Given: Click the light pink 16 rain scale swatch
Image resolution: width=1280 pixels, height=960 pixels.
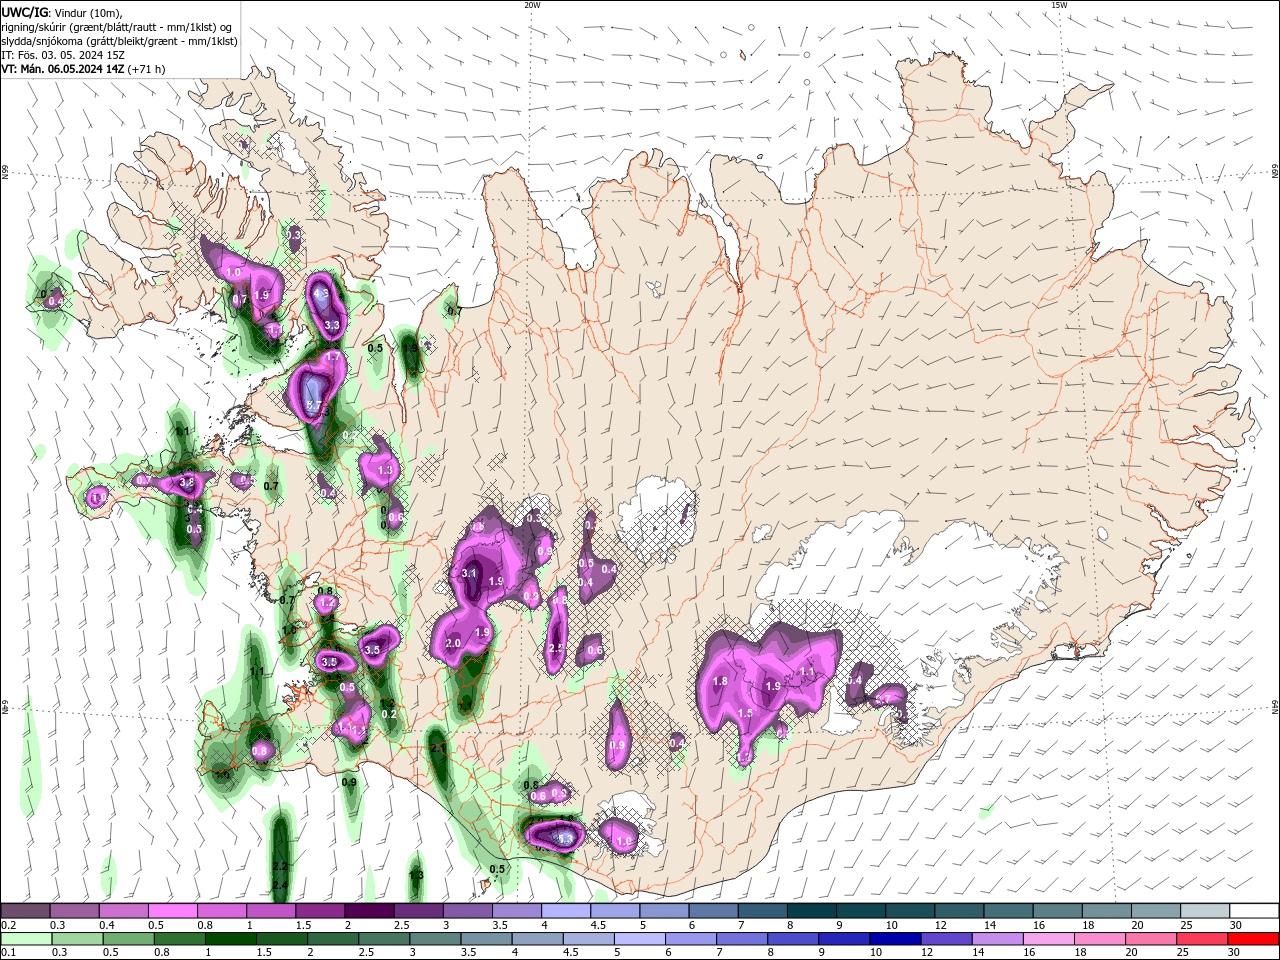Looking at the screenshot, I should [x=1049, y=939].
